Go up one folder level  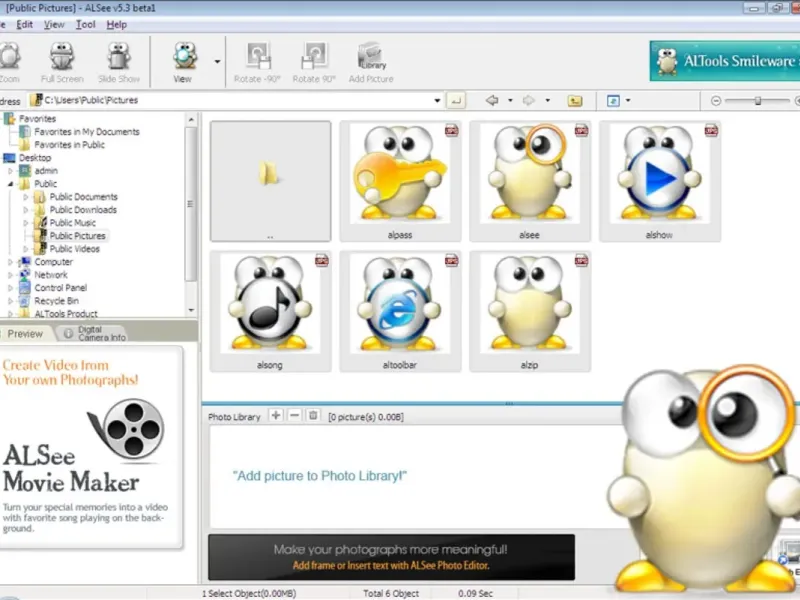tap(575, 101)
